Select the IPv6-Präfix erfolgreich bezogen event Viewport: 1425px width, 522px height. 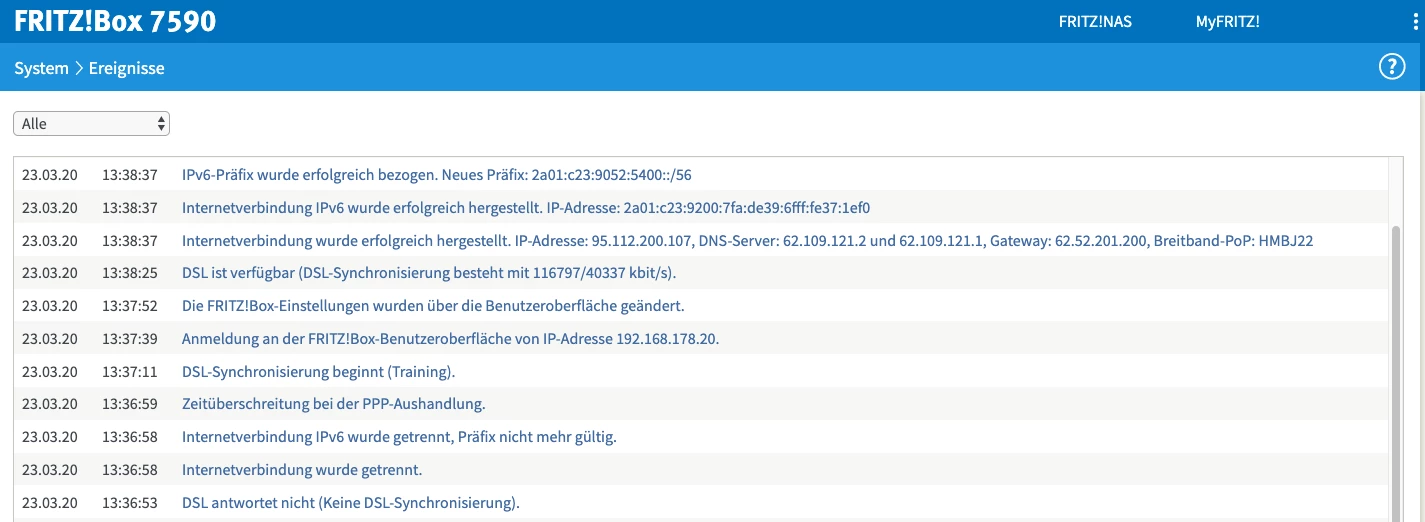436,175
